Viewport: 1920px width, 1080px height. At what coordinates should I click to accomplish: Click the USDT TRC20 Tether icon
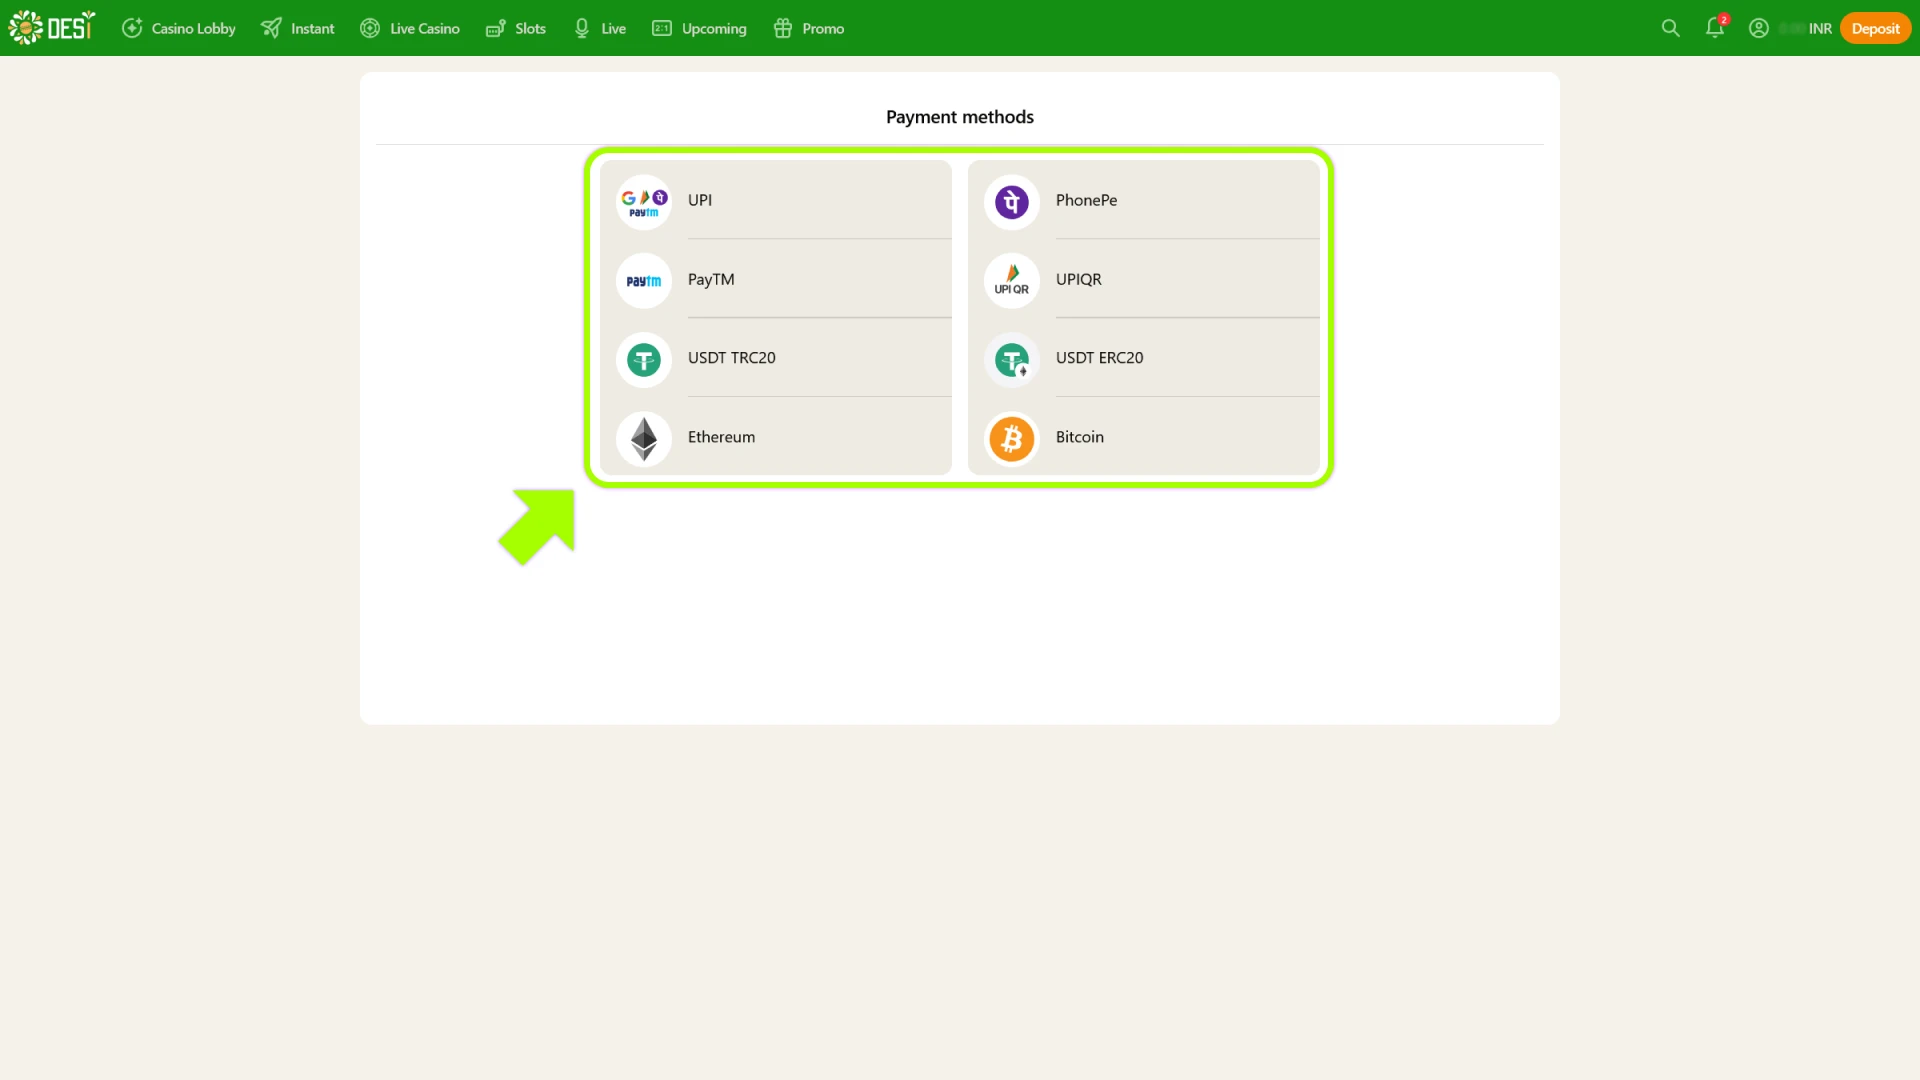click(x=643, y=359)
